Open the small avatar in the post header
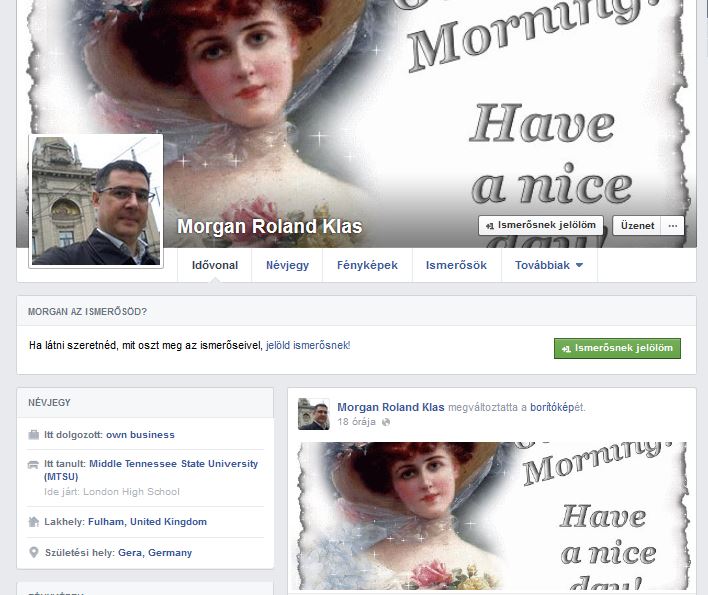This screenshot has height=595, width=708. point(314,414)
